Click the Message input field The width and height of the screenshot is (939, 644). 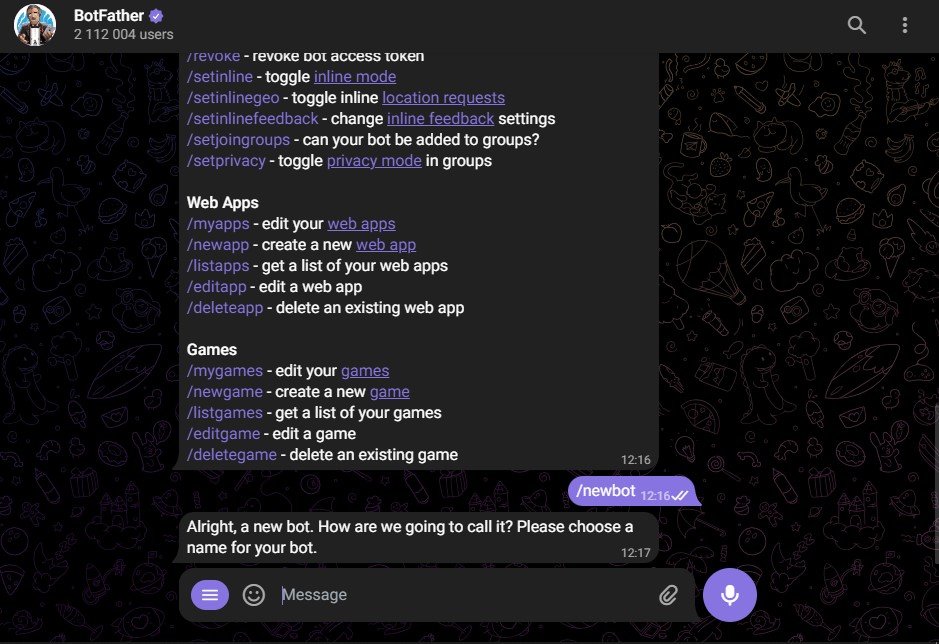(460, 595)
